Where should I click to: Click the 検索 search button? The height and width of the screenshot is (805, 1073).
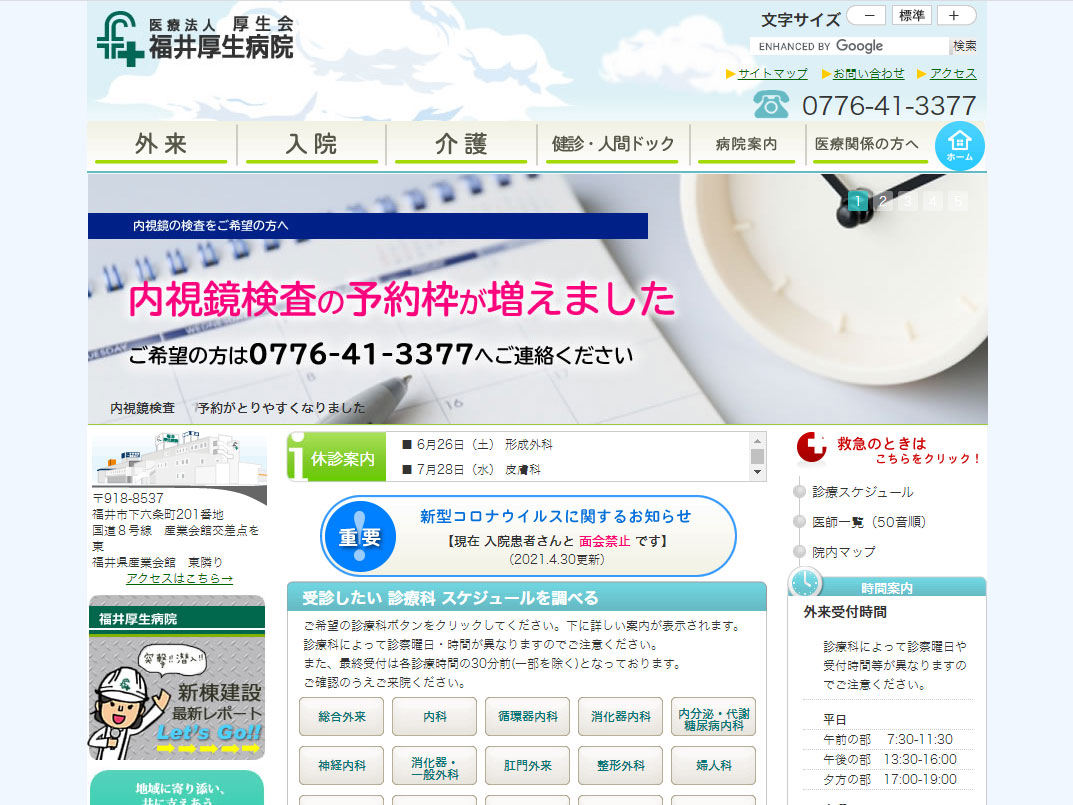coord(965,46)
